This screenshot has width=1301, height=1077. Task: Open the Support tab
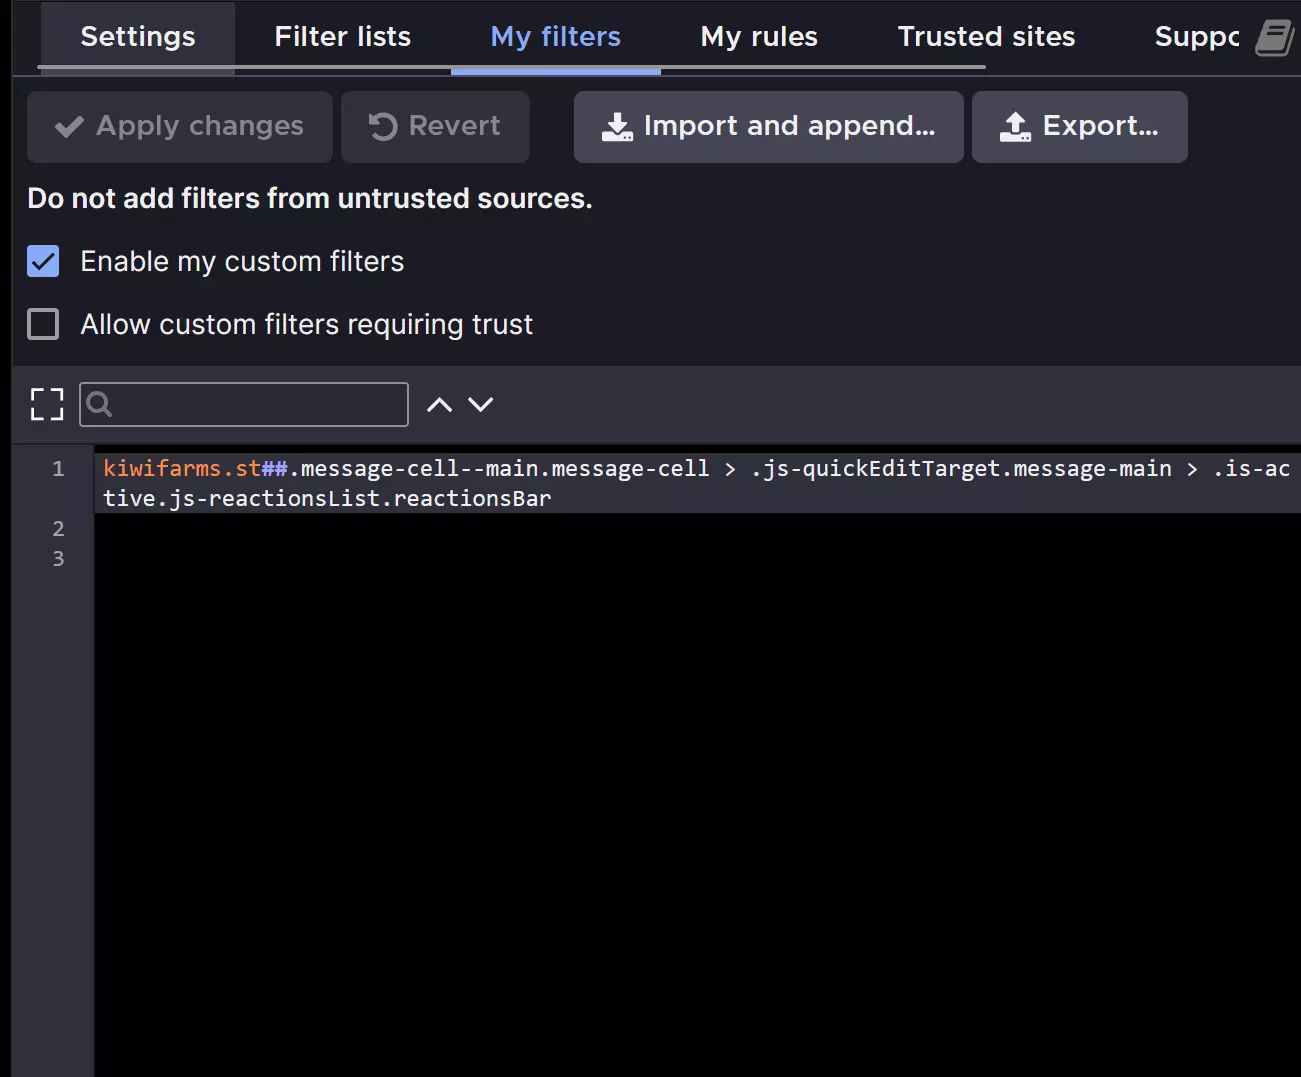[1196, 37]
